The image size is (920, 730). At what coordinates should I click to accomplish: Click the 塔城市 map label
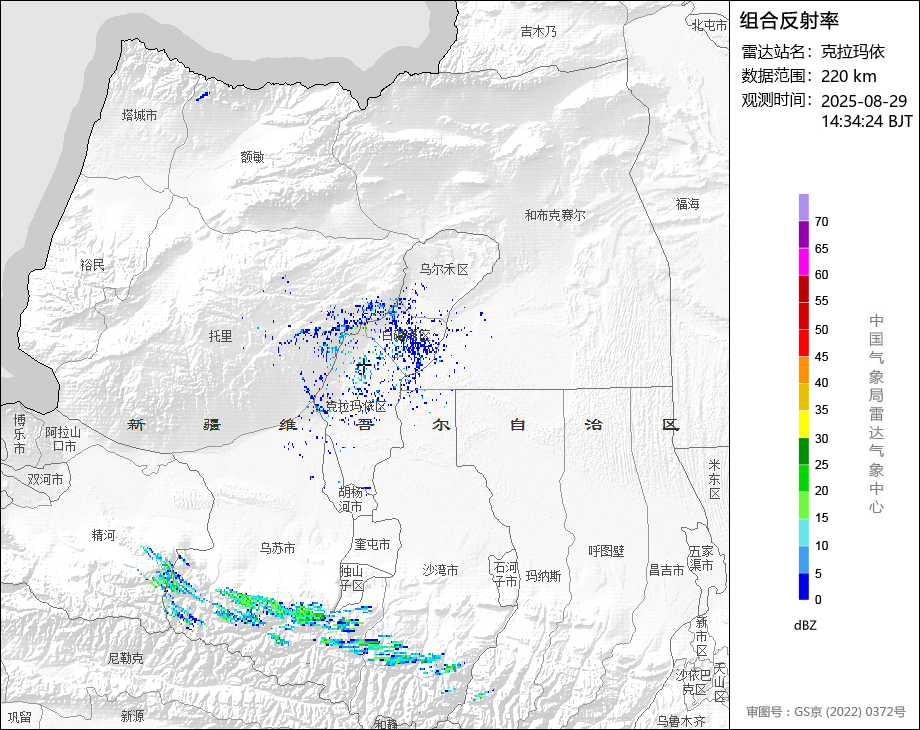tap(140, 115)
